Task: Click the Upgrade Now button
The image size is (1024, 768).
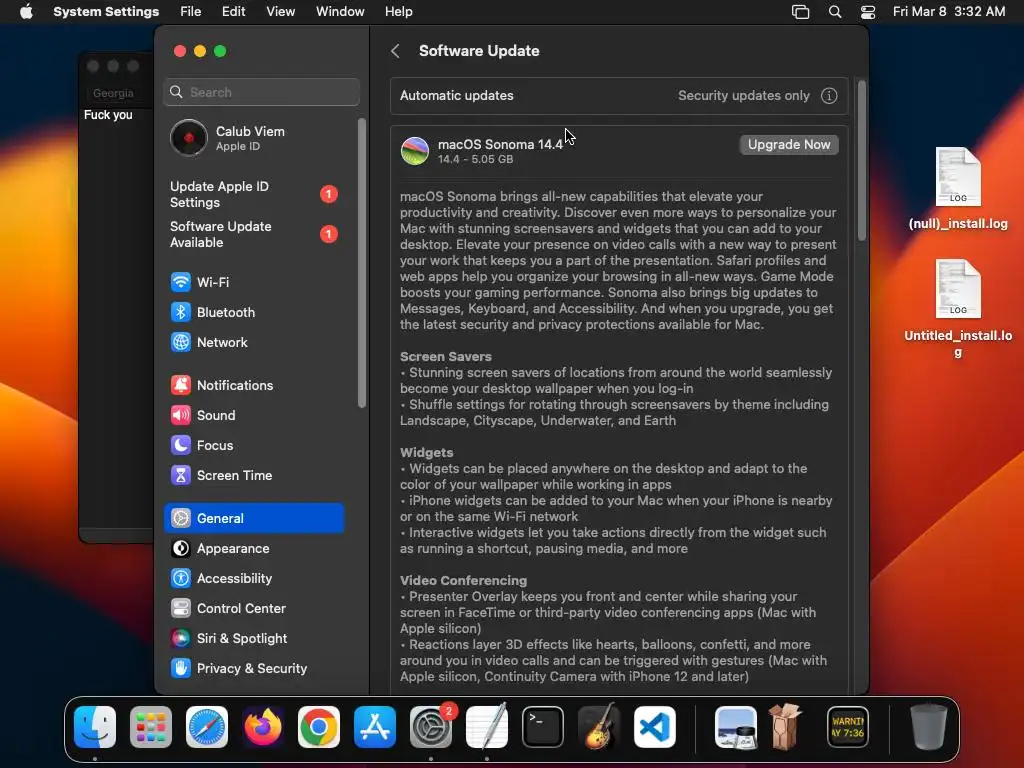Action: 789,145
